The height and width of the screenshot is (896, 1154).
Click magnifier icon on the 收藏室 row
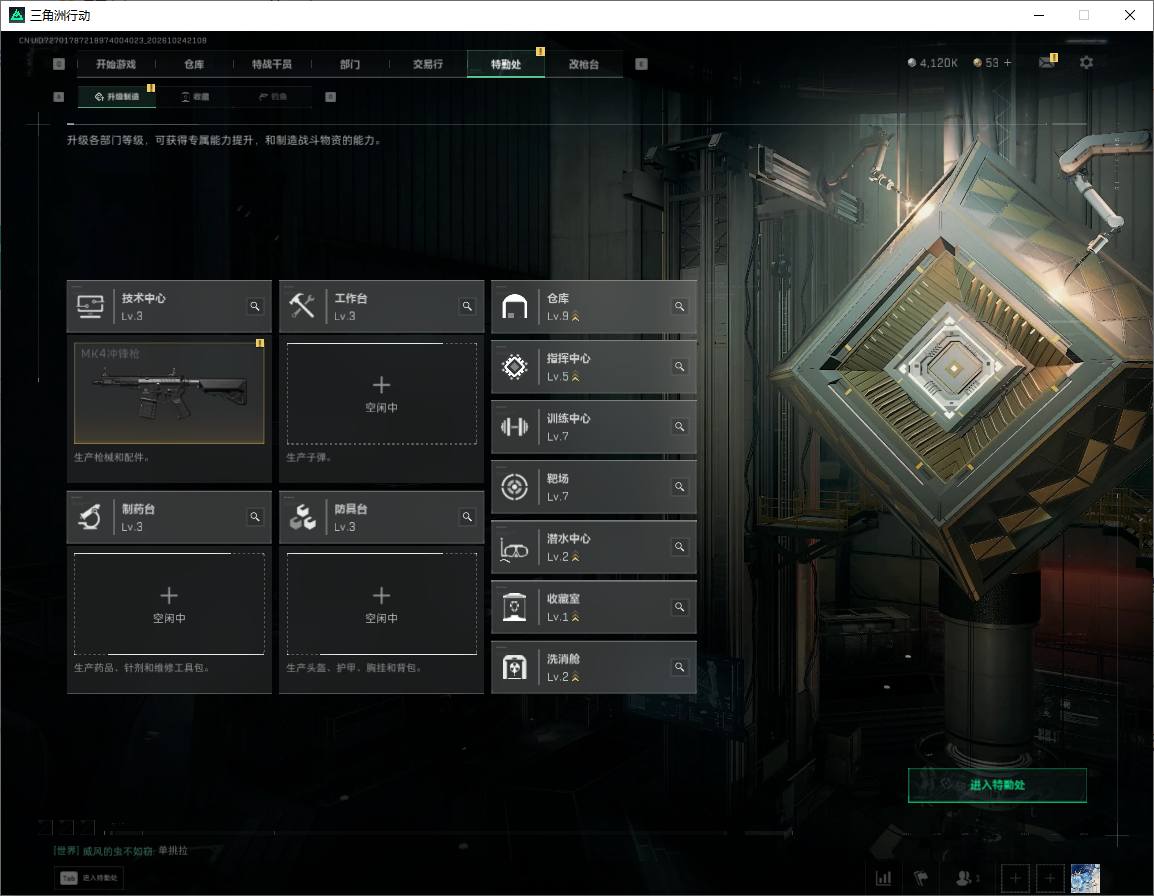679,607
